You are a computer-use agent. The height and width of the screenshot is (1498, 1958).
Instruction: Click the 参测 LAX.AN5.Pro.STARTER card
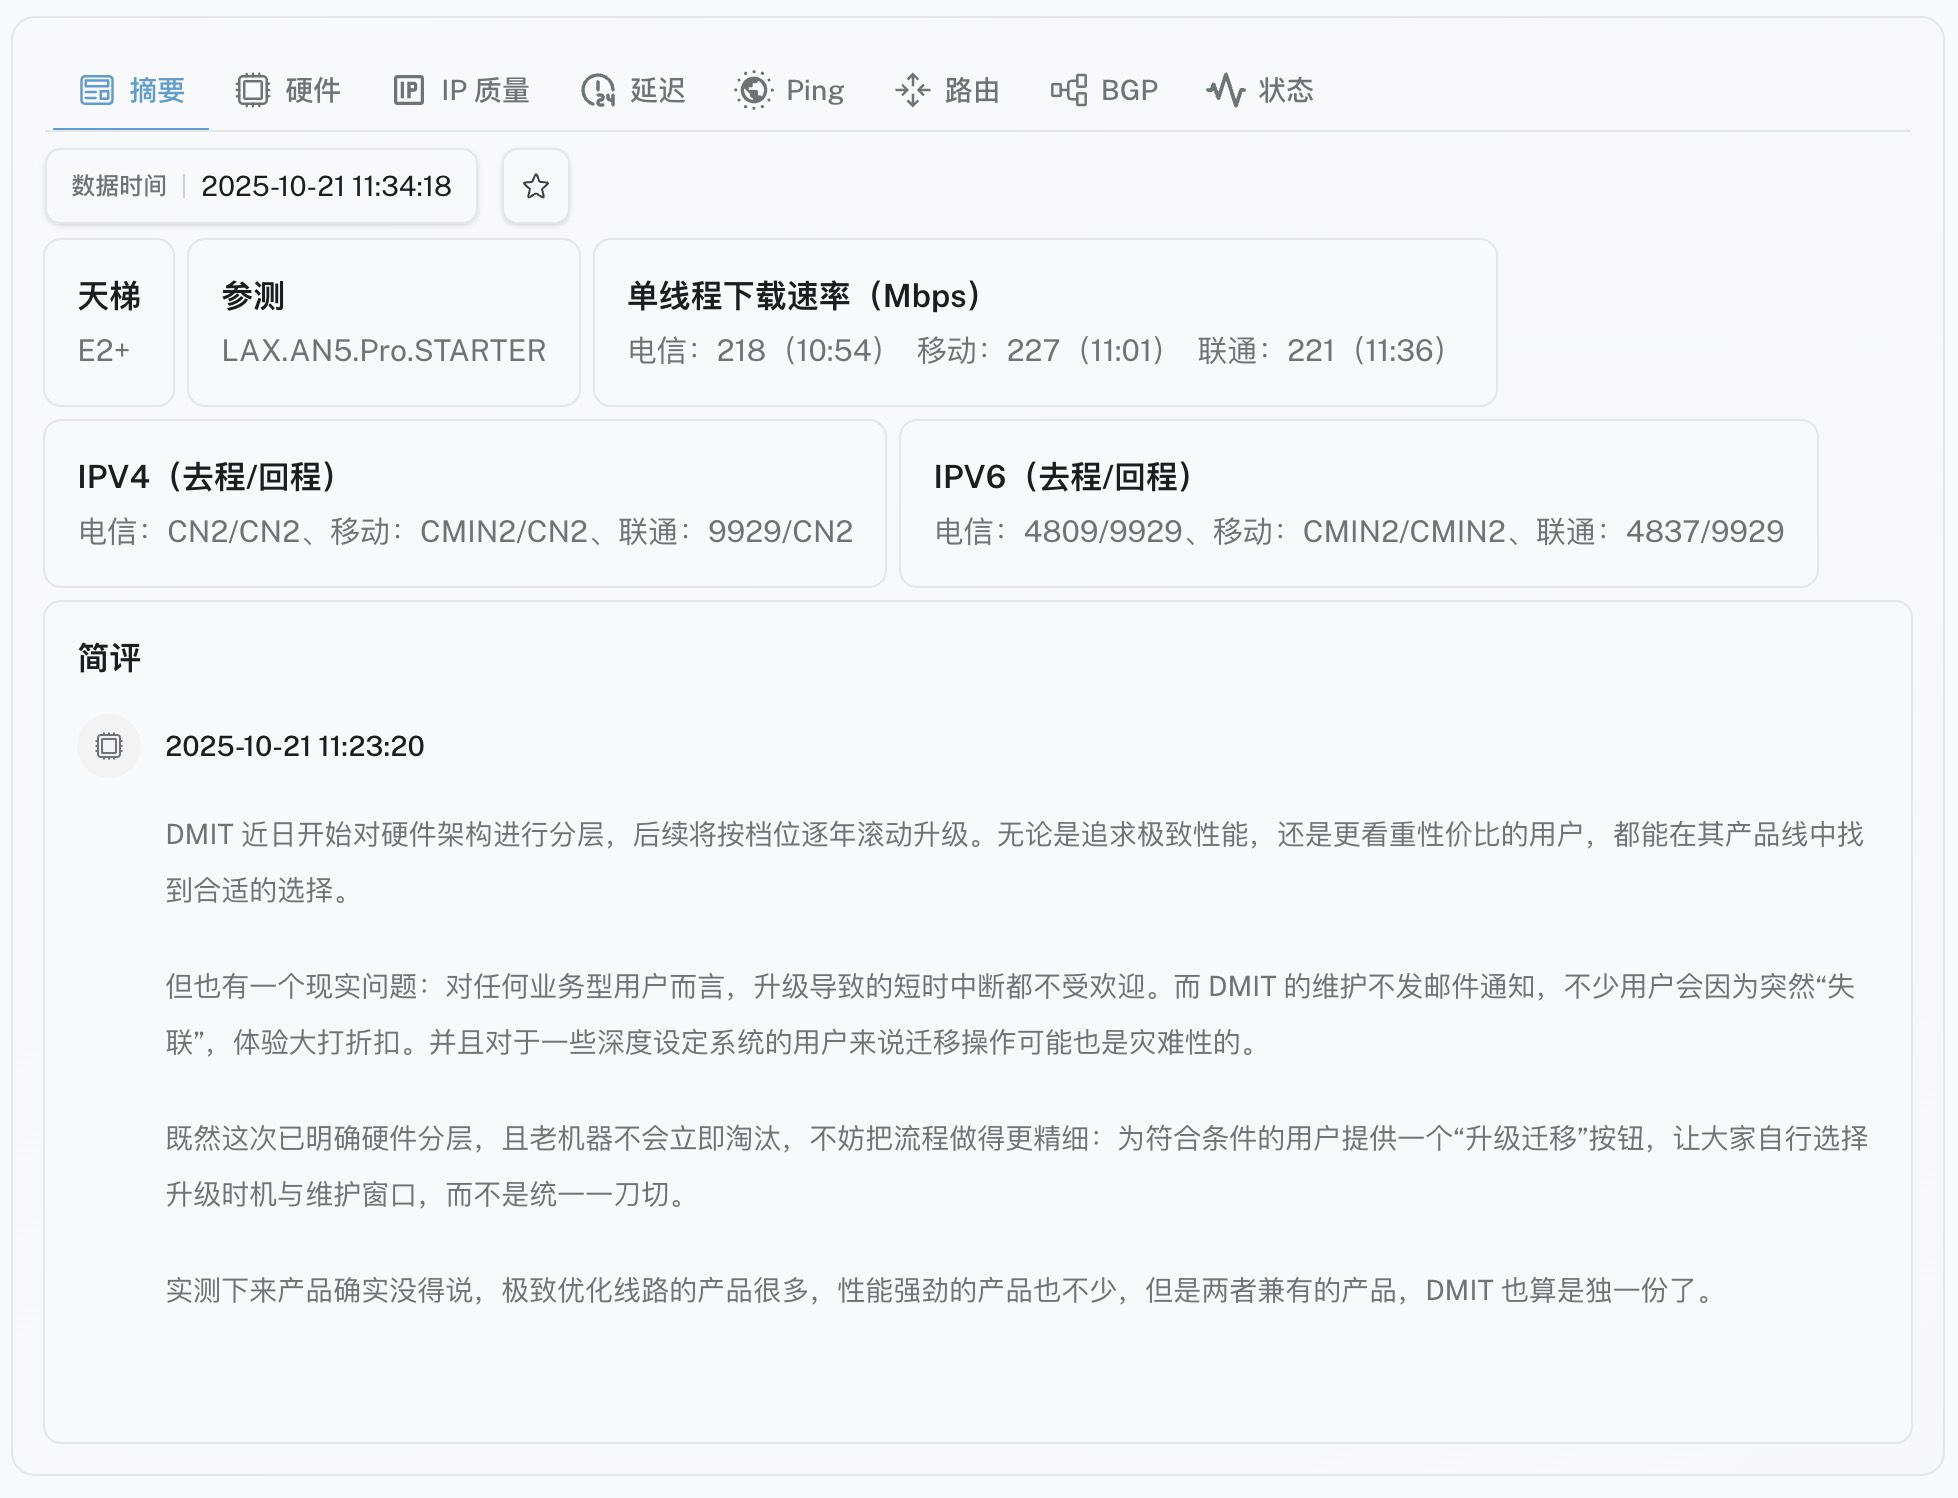point(383,322)
